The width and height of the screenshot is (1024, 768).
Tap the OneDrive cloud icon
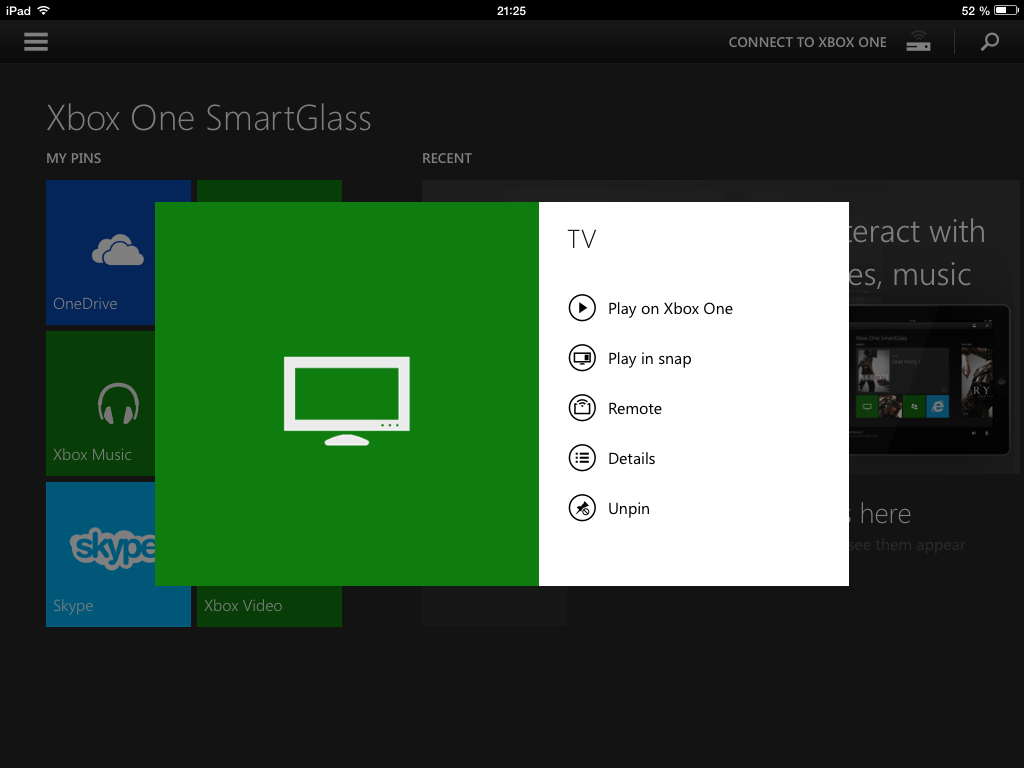tap(118, 249)
